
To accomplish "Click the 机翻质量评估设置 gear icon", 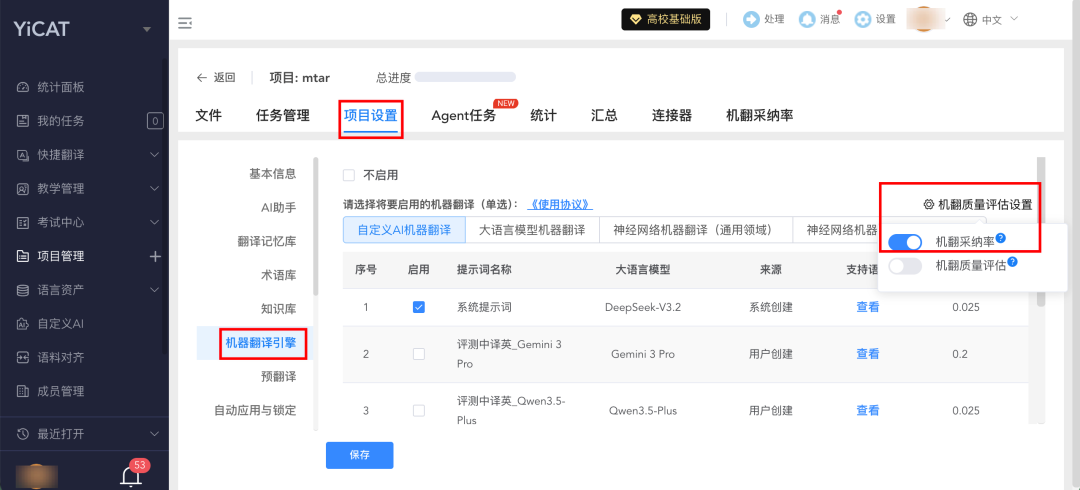I will click(x=929, y=205).
